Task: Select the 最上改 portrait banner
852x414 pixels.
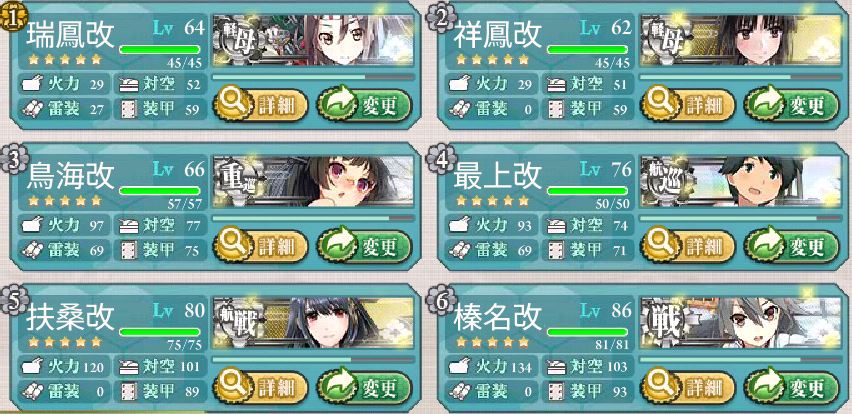Action: point(741,181)
